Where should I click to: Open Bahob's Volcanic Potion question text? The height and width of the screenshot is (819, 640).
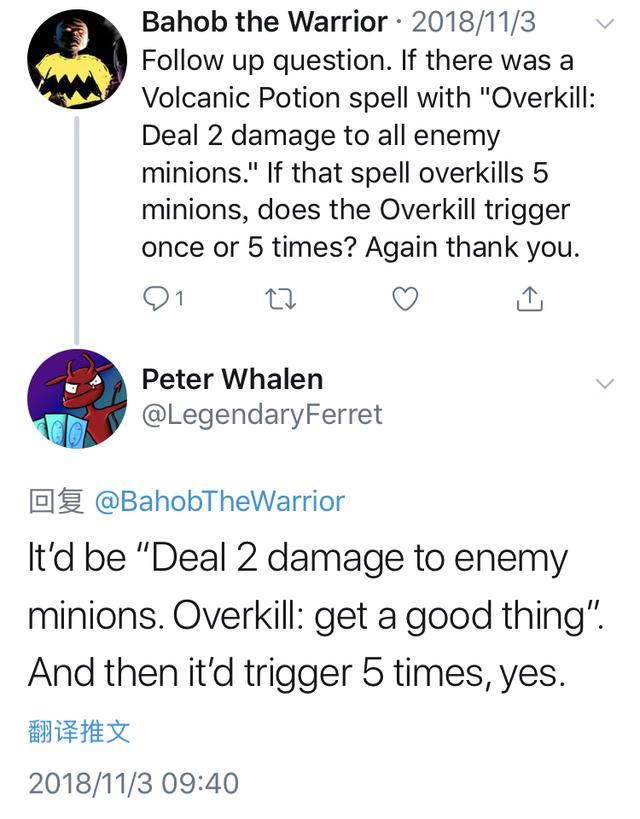coord(360,153)
